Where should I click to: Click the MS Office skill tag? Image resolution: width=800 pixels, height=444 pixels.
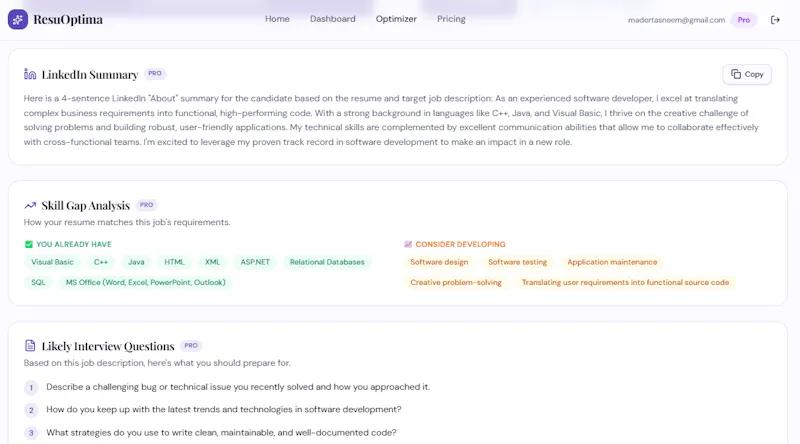pos(145,282)
